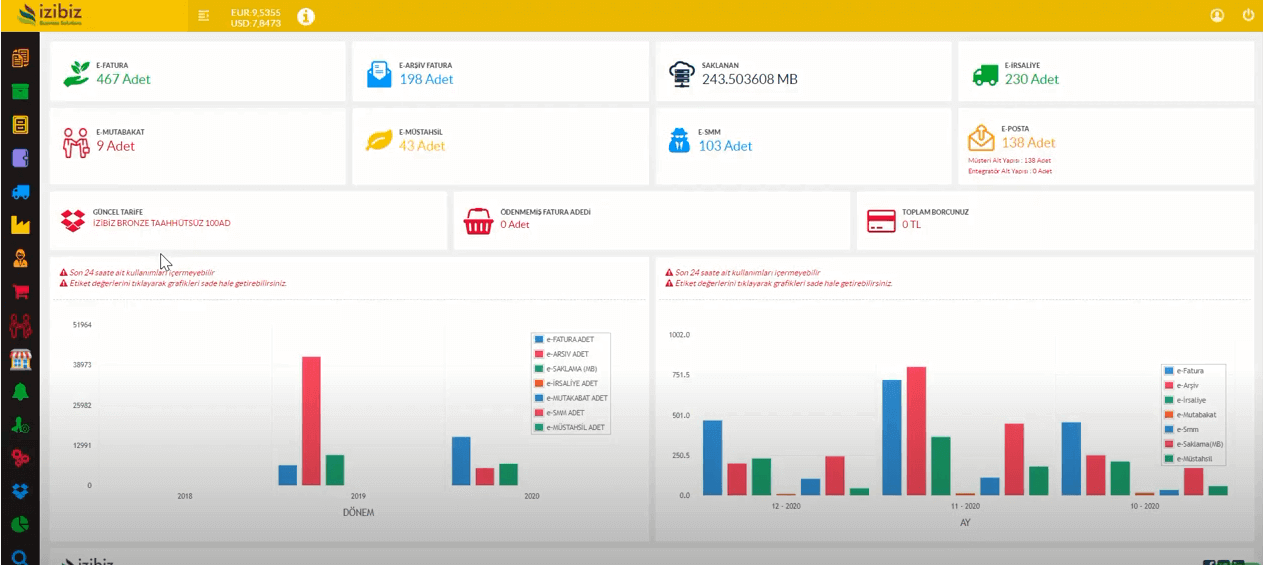This screenshot has width=1263, height=565.
Task: Click the info icon beside exchange rates
Action: point(306,16)
